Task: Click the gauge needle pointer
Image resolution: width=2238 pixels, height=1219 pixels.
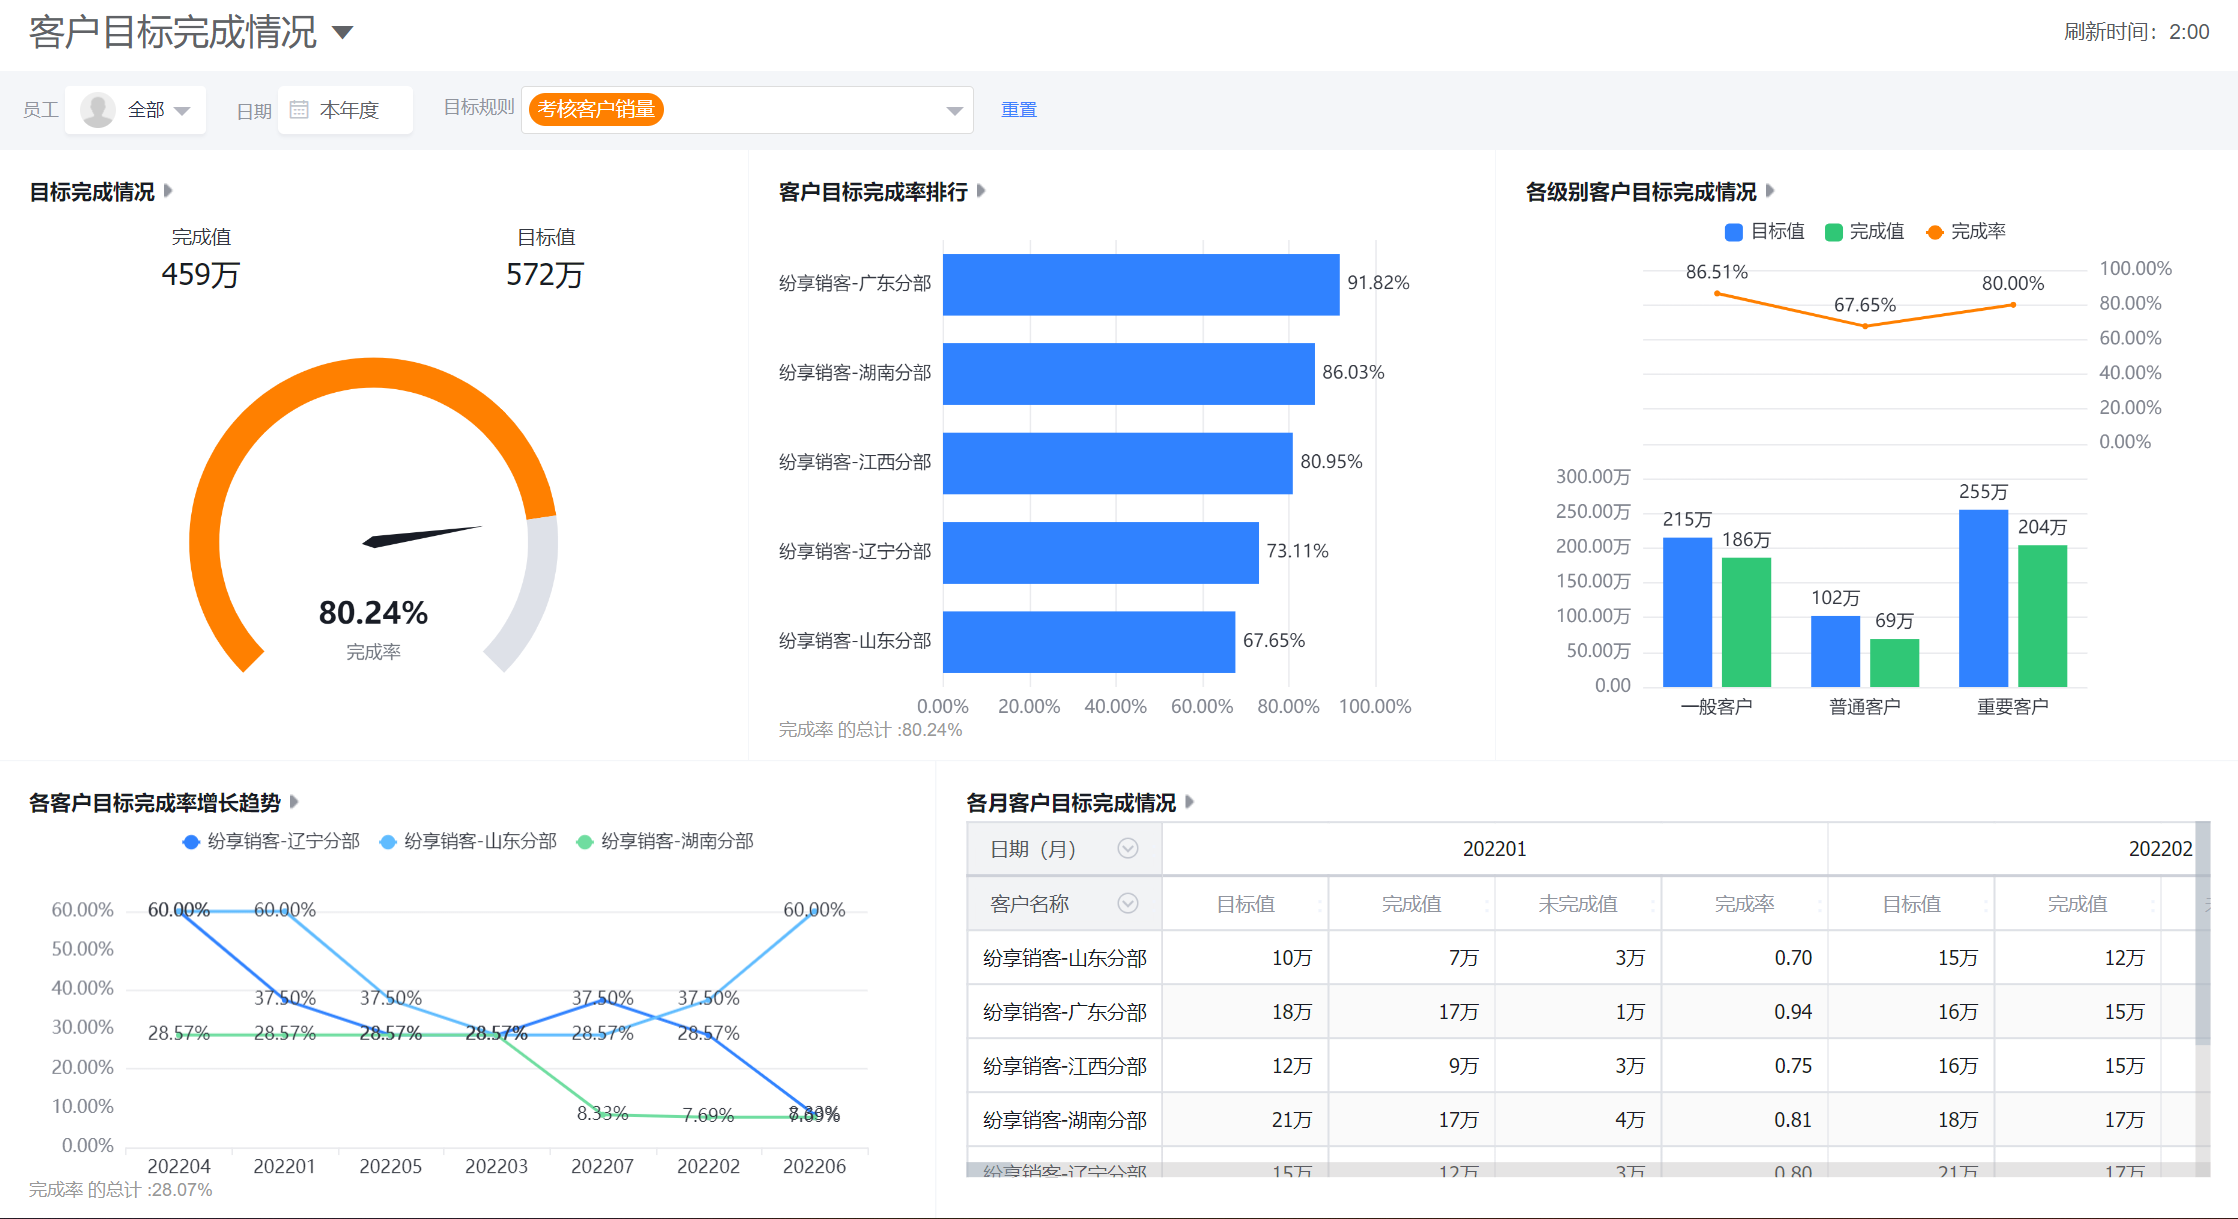Action: pos(421,537)
